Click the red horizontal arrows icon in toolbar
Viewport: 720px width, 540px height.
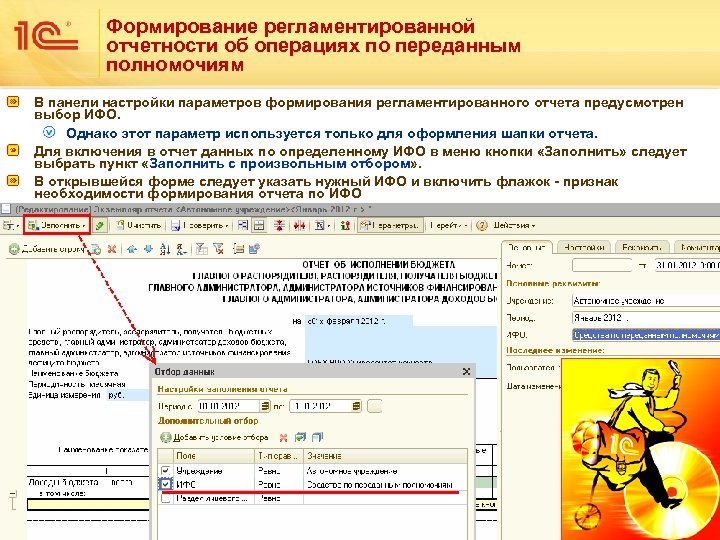[300, 225]
